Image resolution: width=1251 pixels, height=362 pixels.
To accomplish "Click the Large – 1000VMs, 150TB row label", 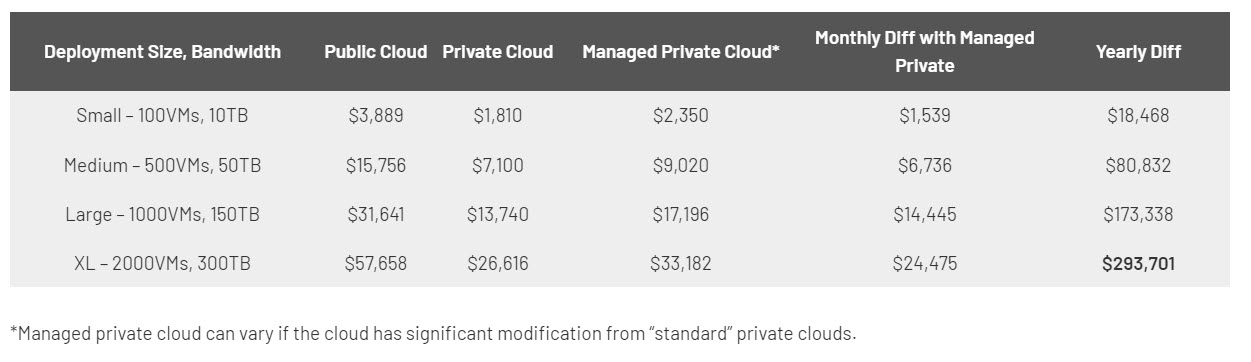I will pyautogui.click(x=162, y=214).
